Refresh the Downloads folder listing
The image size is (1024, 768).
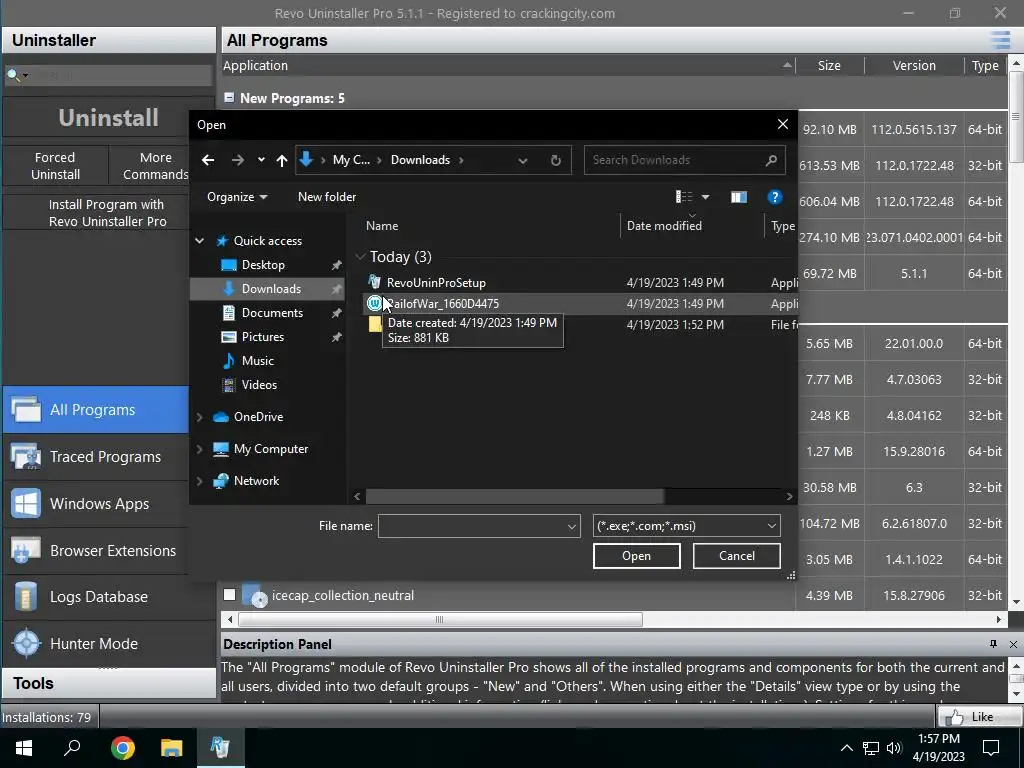pos(556,160)
